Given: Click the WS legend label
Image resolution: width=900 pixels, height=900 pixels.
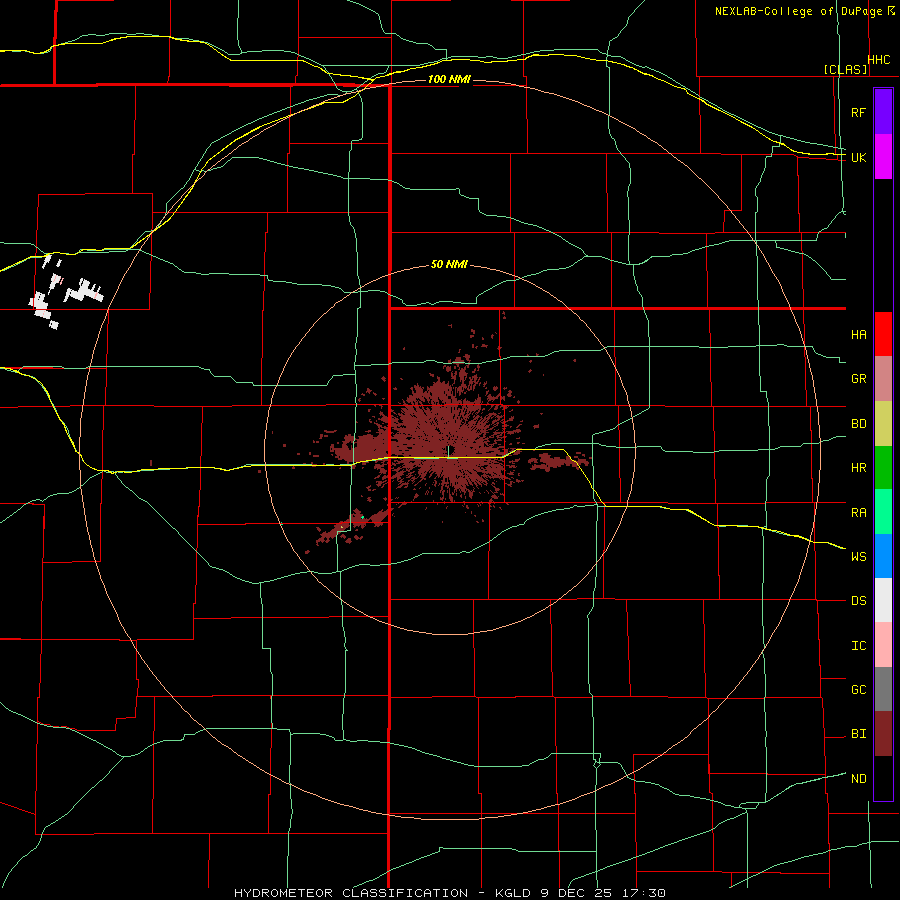Looking at the screenshot, I should (x=858, y=556).
